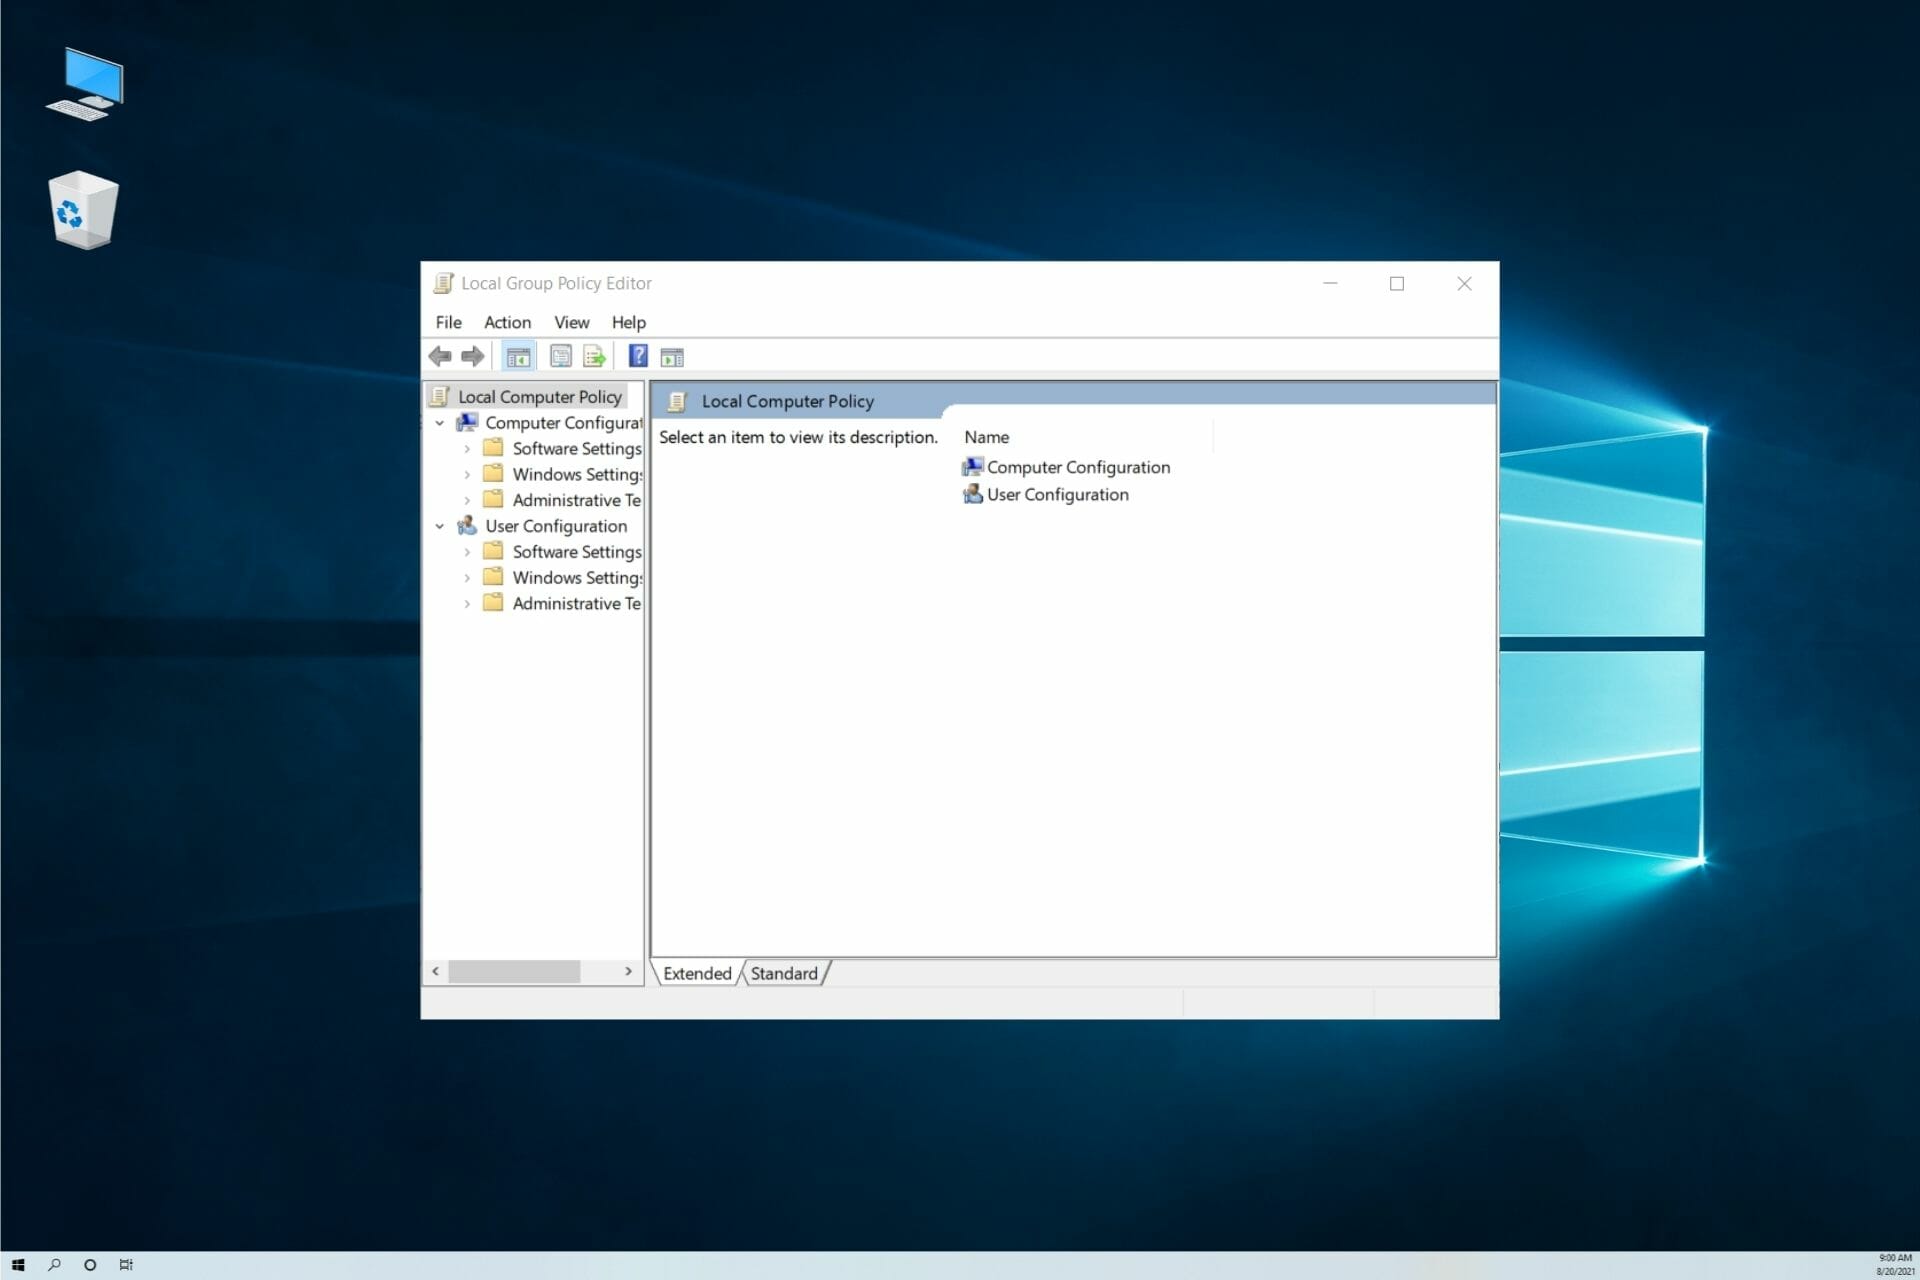Open the blue Help toolbar icon
The image size is (1920, 1280).
click(638, 356)
